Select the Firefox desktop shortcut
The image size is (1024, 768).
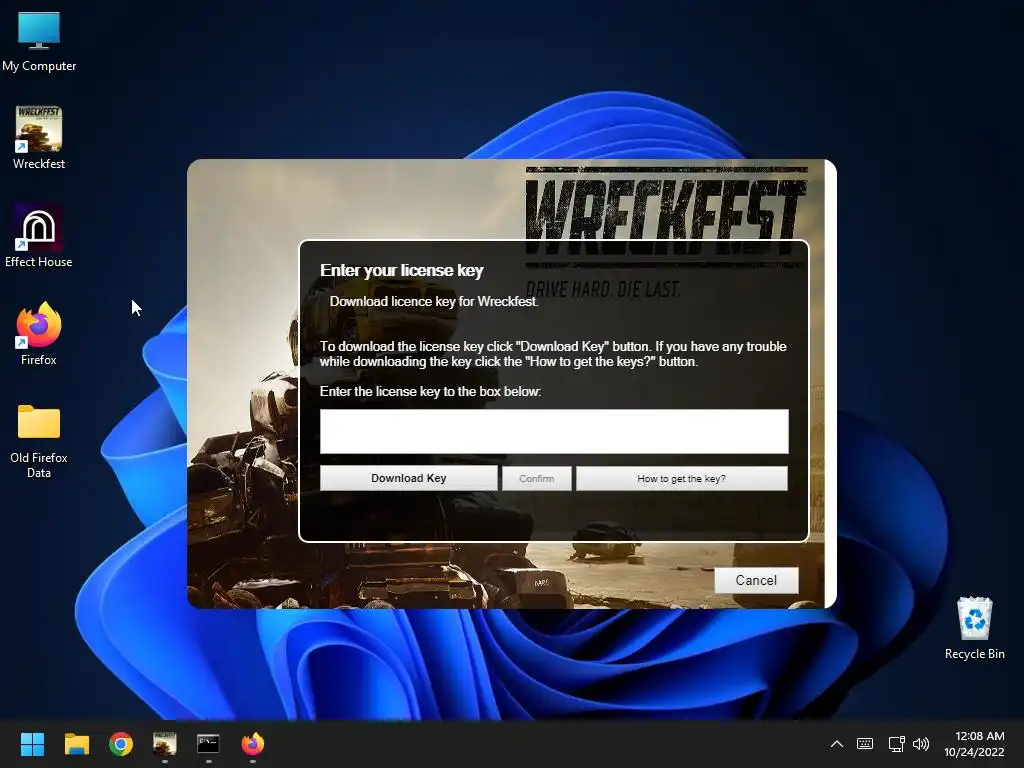pyautogui.click(x=39, y=334)
